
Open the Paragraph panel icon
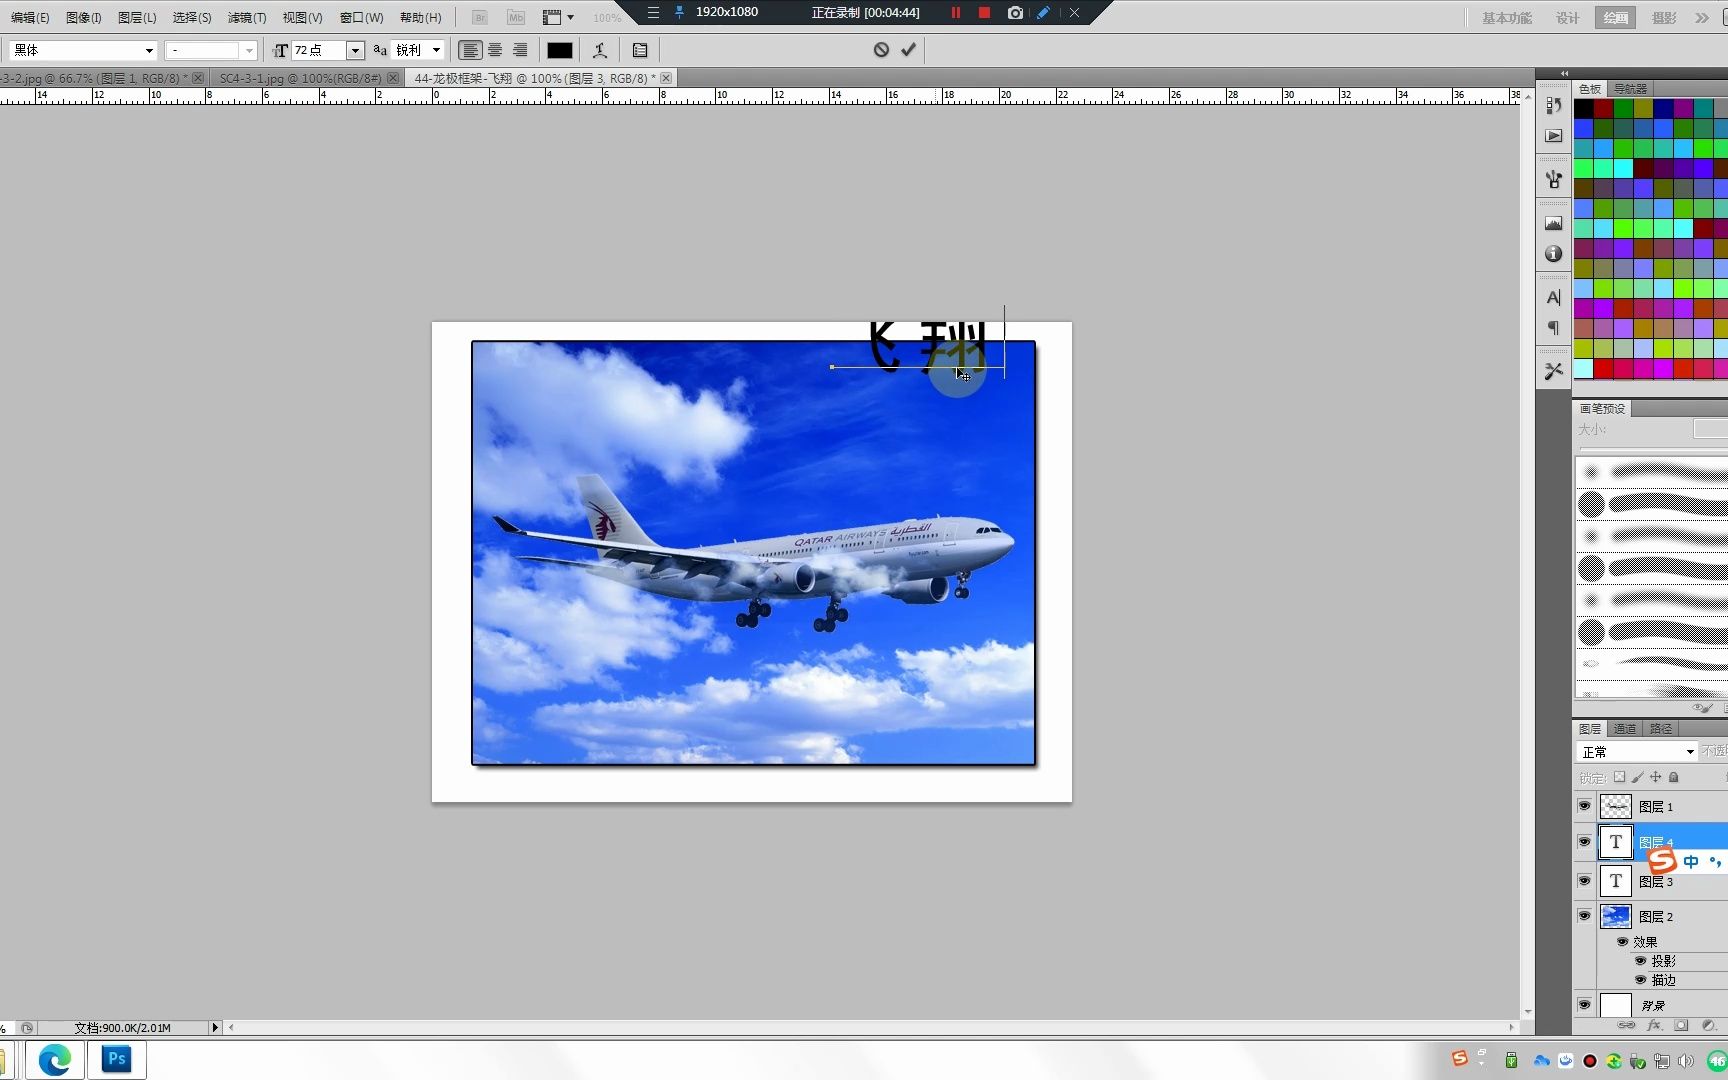pyautogui.click(x=1553, y=328)
